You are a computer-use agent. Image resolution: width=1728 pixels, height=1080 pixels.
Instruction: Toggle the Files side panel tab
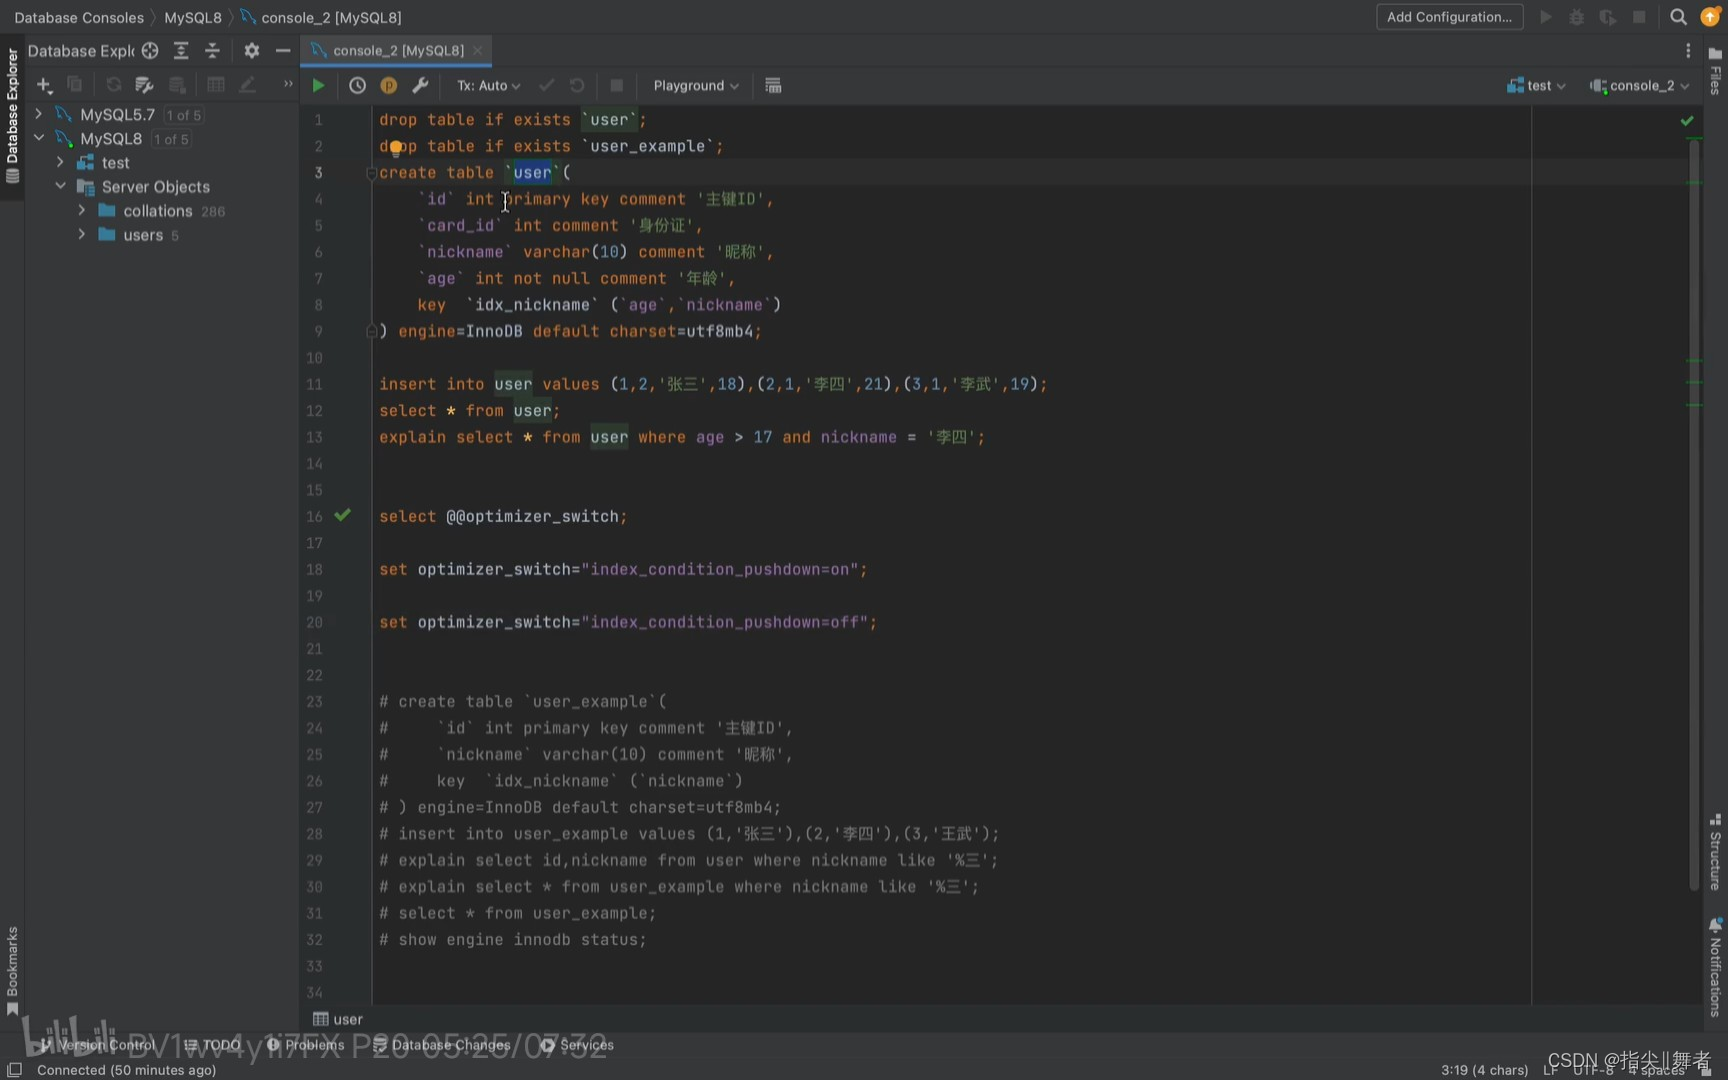click(x=1715, y=71)
